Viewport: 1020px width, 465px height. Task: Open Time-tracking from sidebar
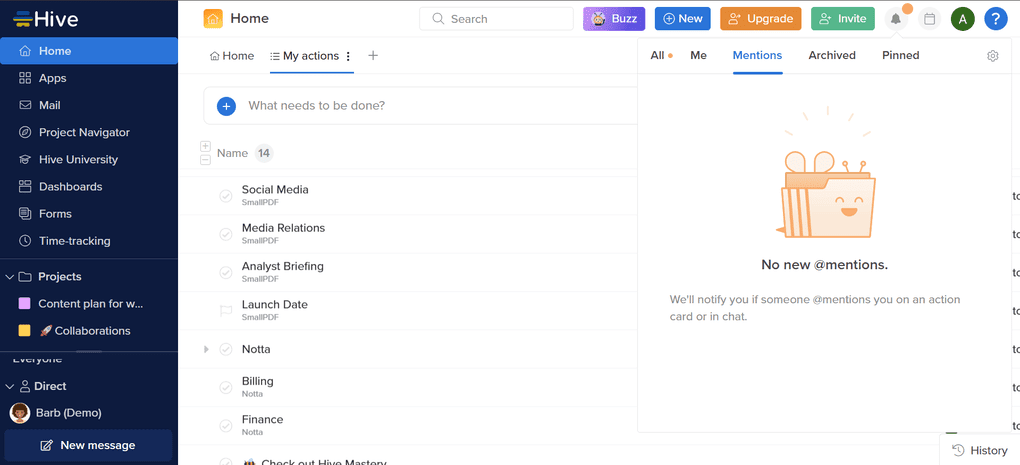[74, 241]
